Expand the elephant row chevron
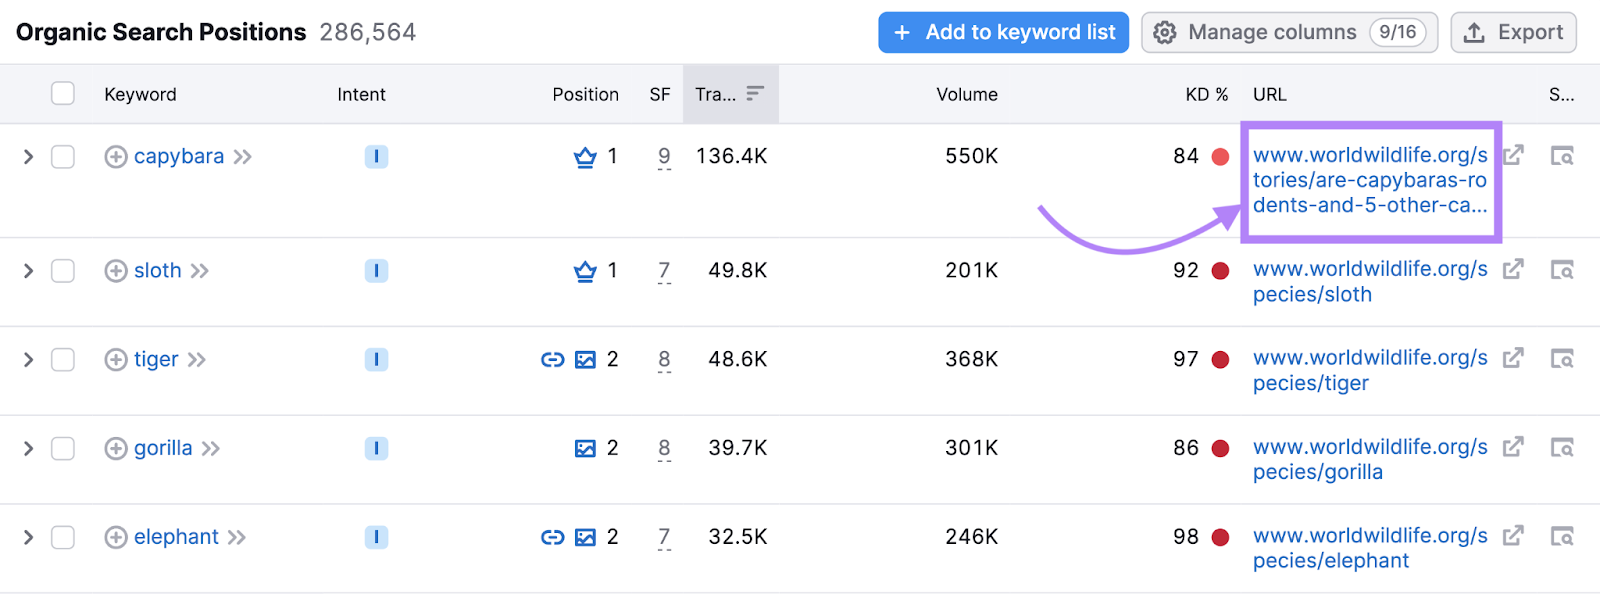Screen dimensions: 1600x594 (28, 538)
